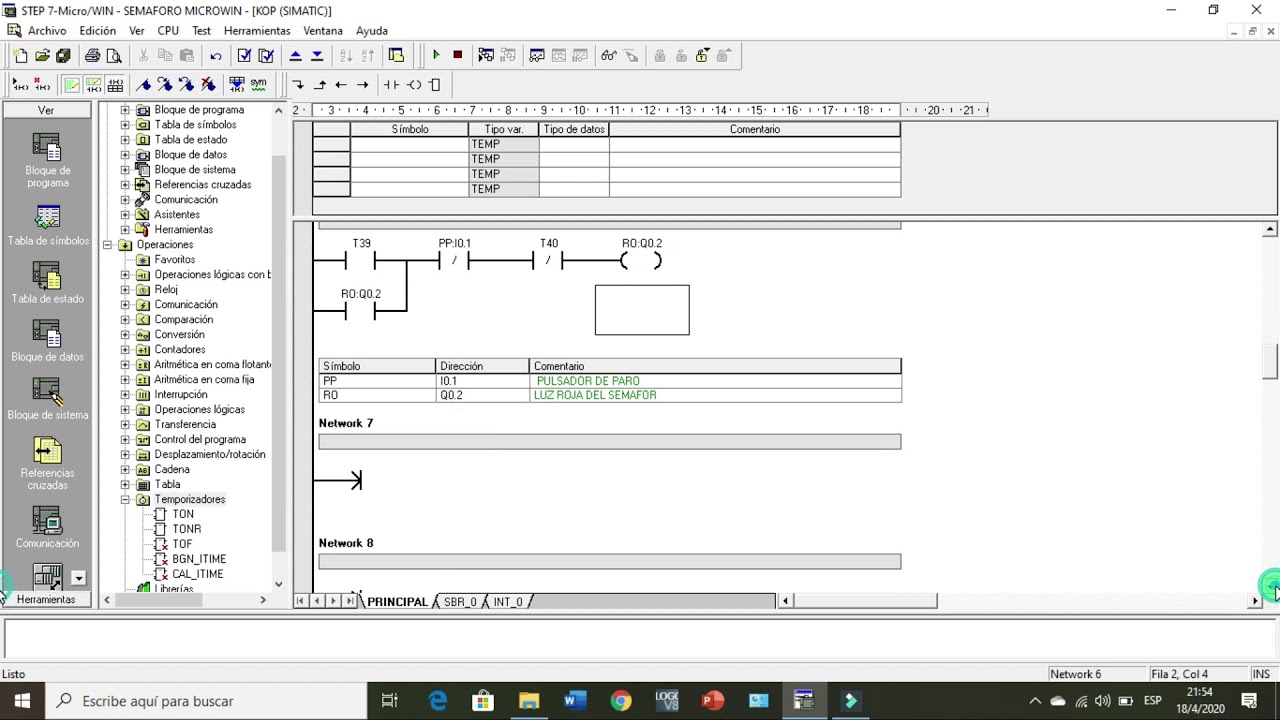Toggle network comments display
The image size is (1280, 720).
pos(94,85)
